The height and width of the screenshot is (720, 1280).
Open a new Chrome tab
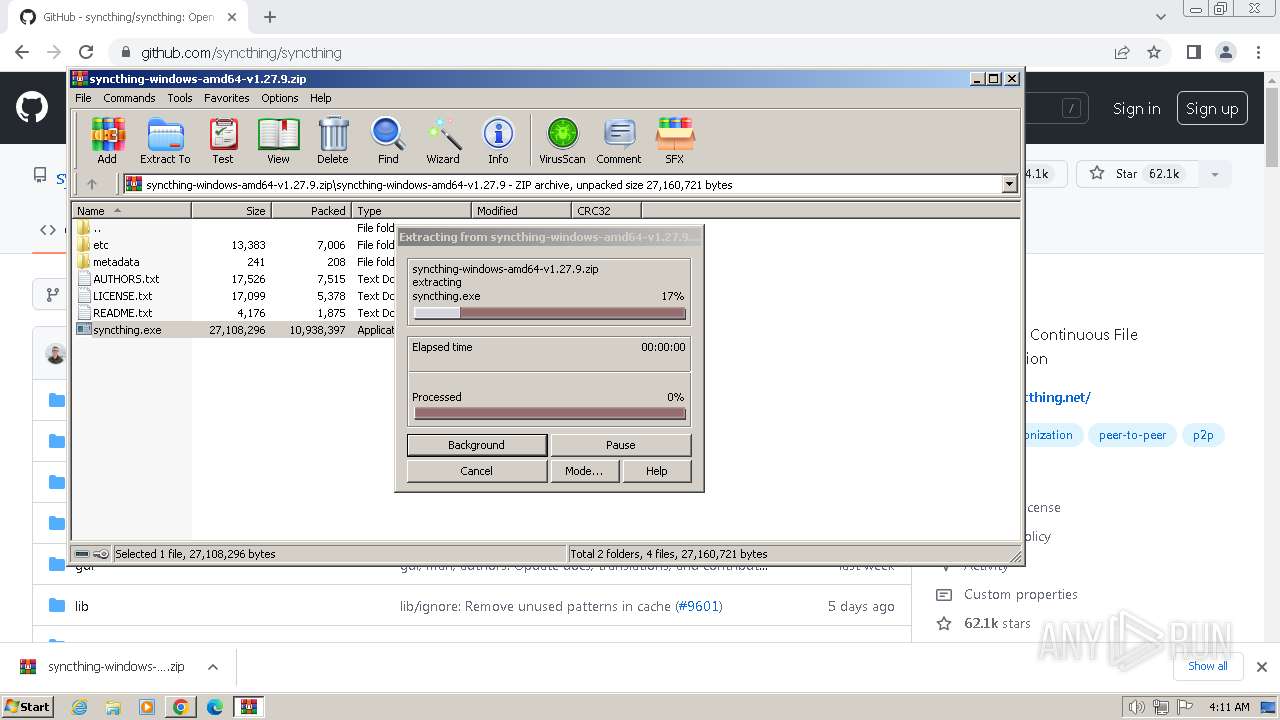[x=270, y=17]
